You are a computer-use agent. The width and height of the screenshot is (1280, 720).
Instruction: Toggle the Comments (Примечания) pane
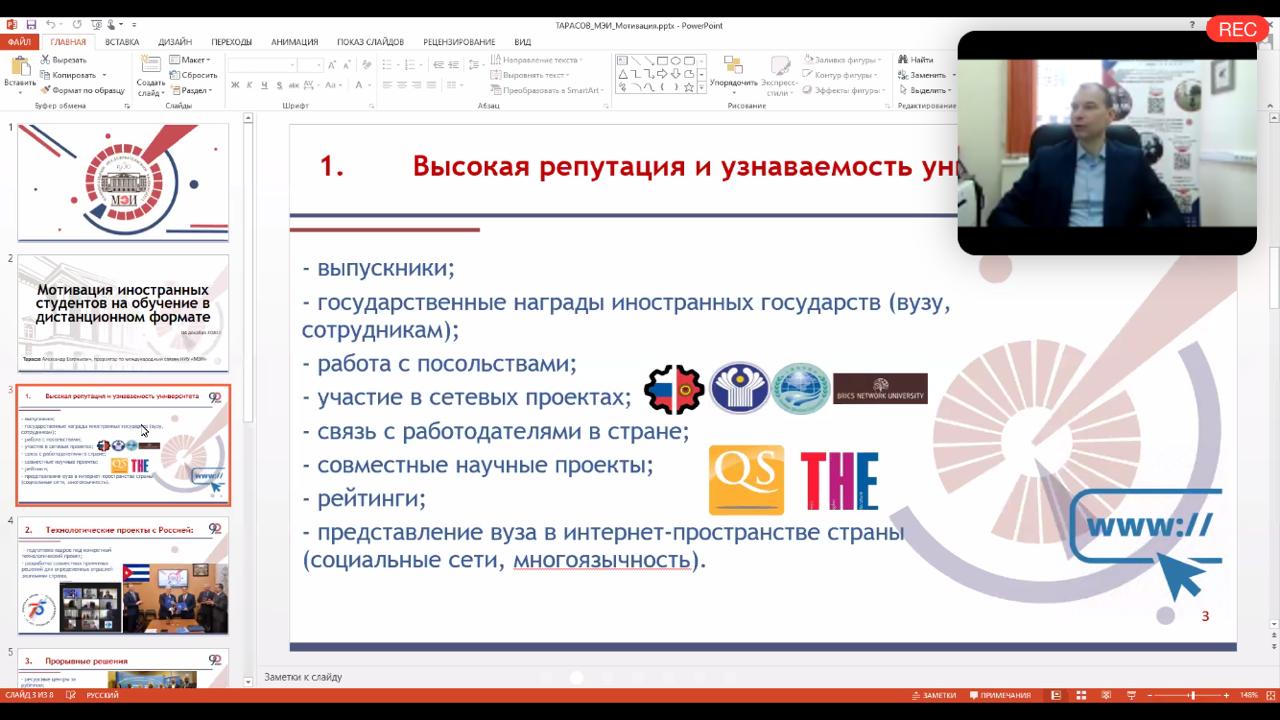coord(998,695)
